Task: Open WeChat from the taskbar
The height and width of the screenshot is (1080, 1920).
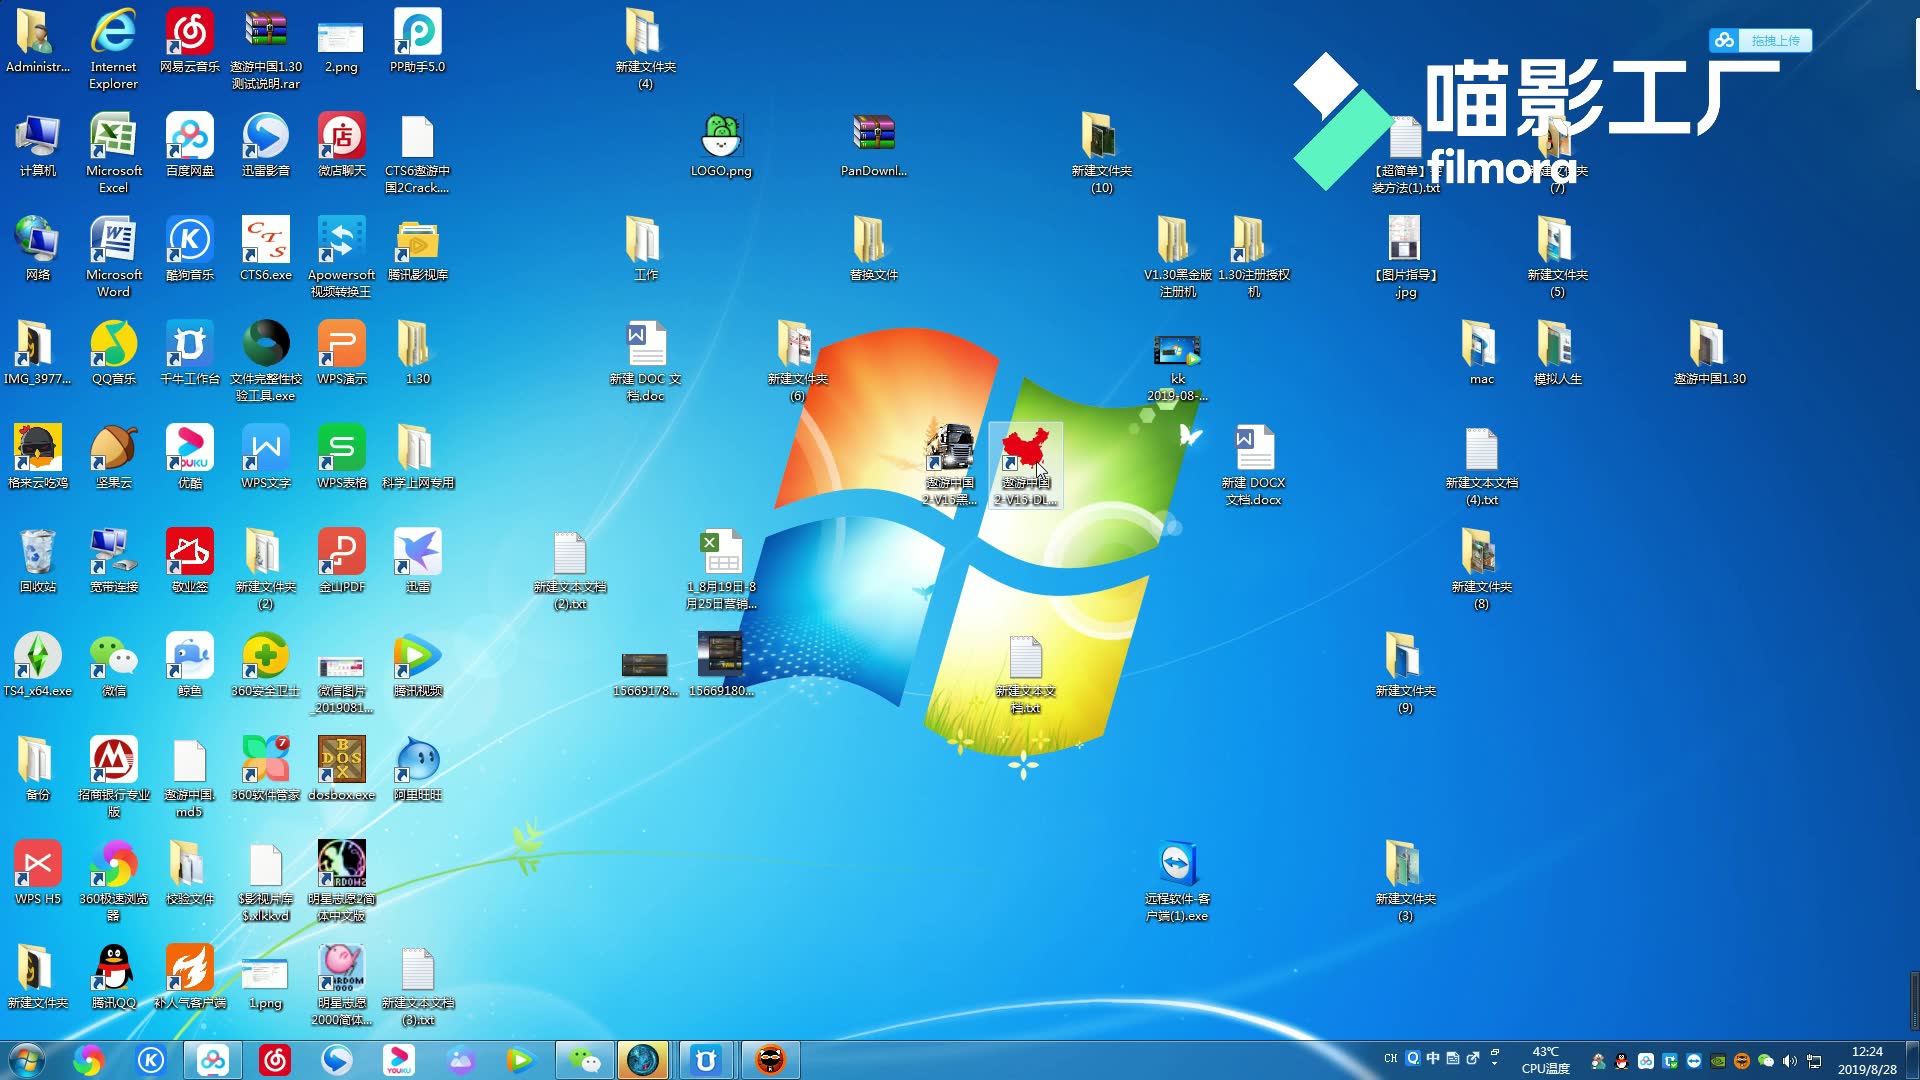Action: [x=584, y=1060]
